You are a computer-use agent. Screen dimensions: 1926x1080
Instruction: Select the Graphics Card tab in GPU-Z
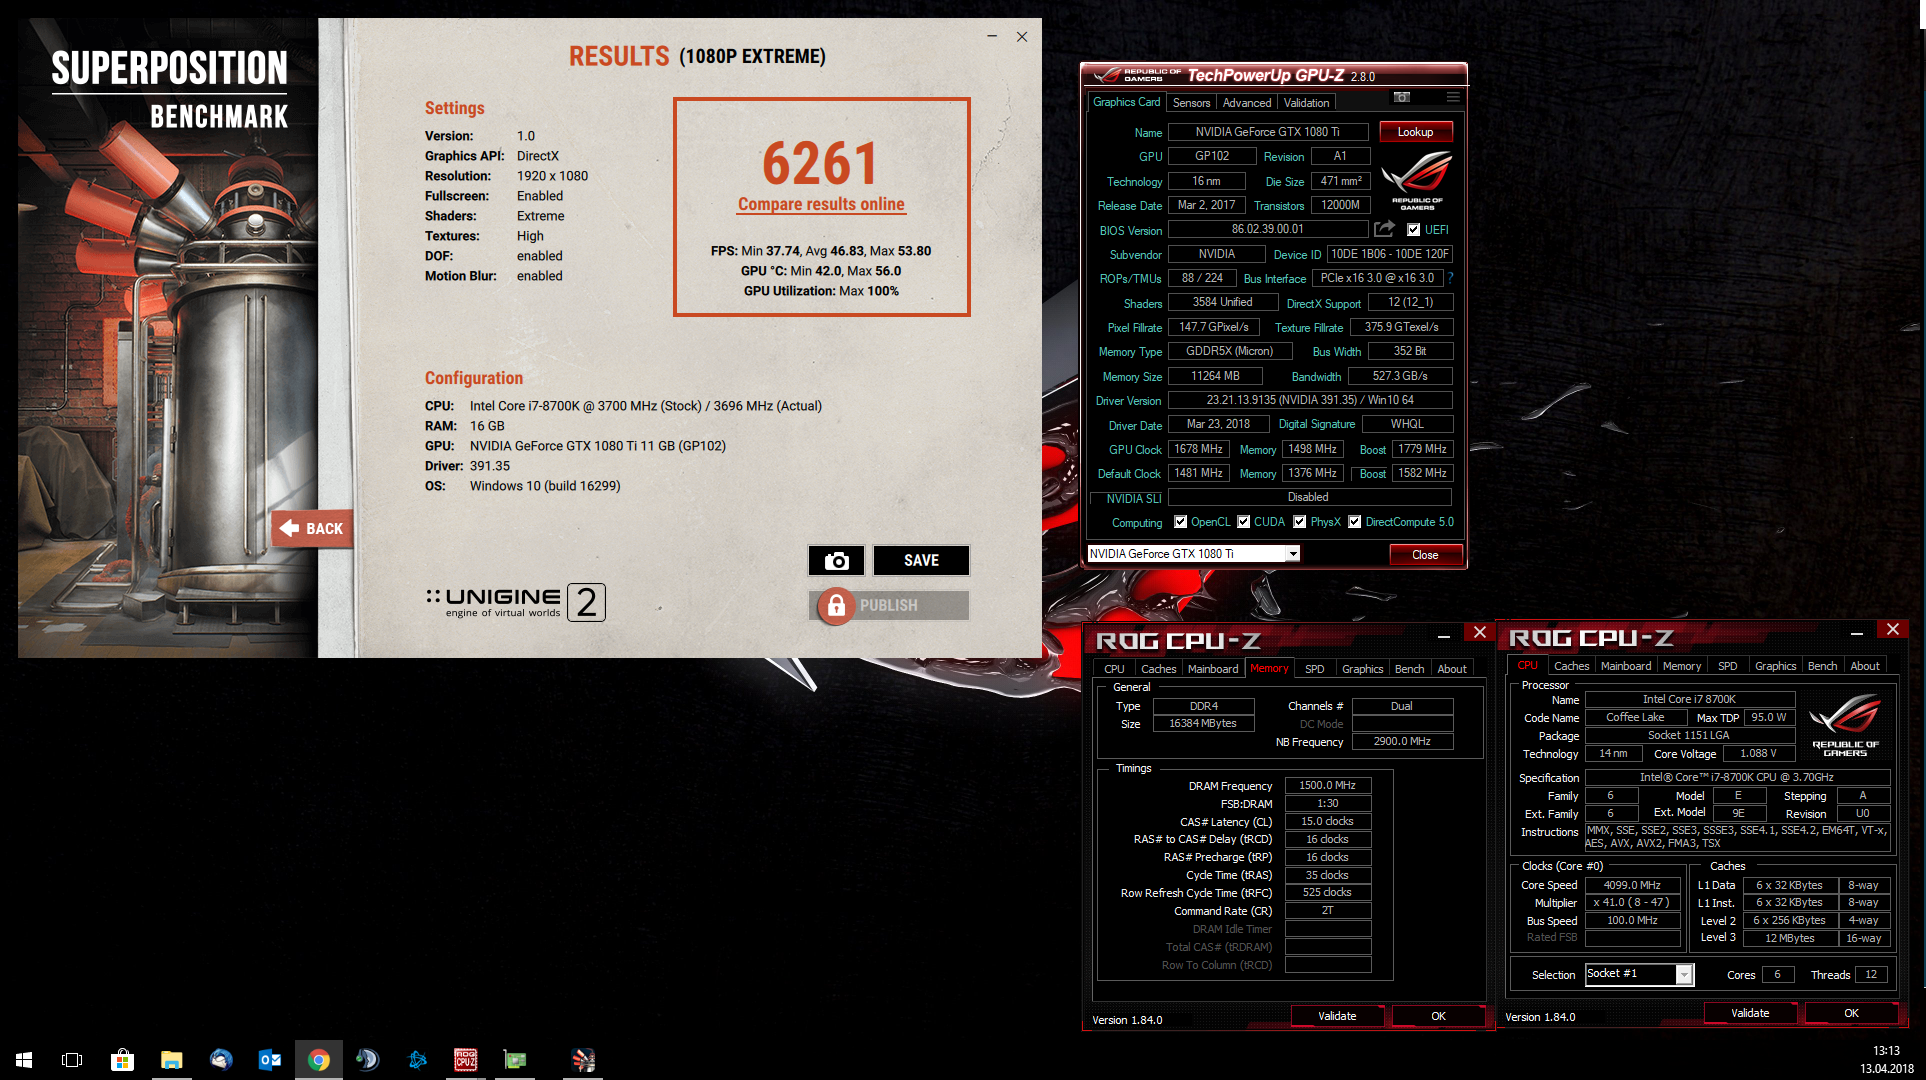click(x=1126, y=102)
